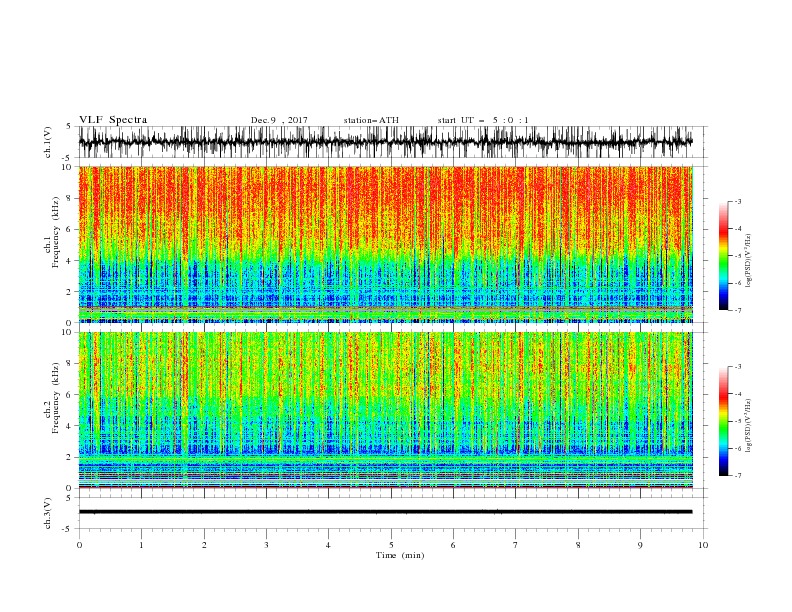This screenshot has height=612, width=792.
Task: Click the upper color bar's log(PSD) label
Action: click(749, 261)
